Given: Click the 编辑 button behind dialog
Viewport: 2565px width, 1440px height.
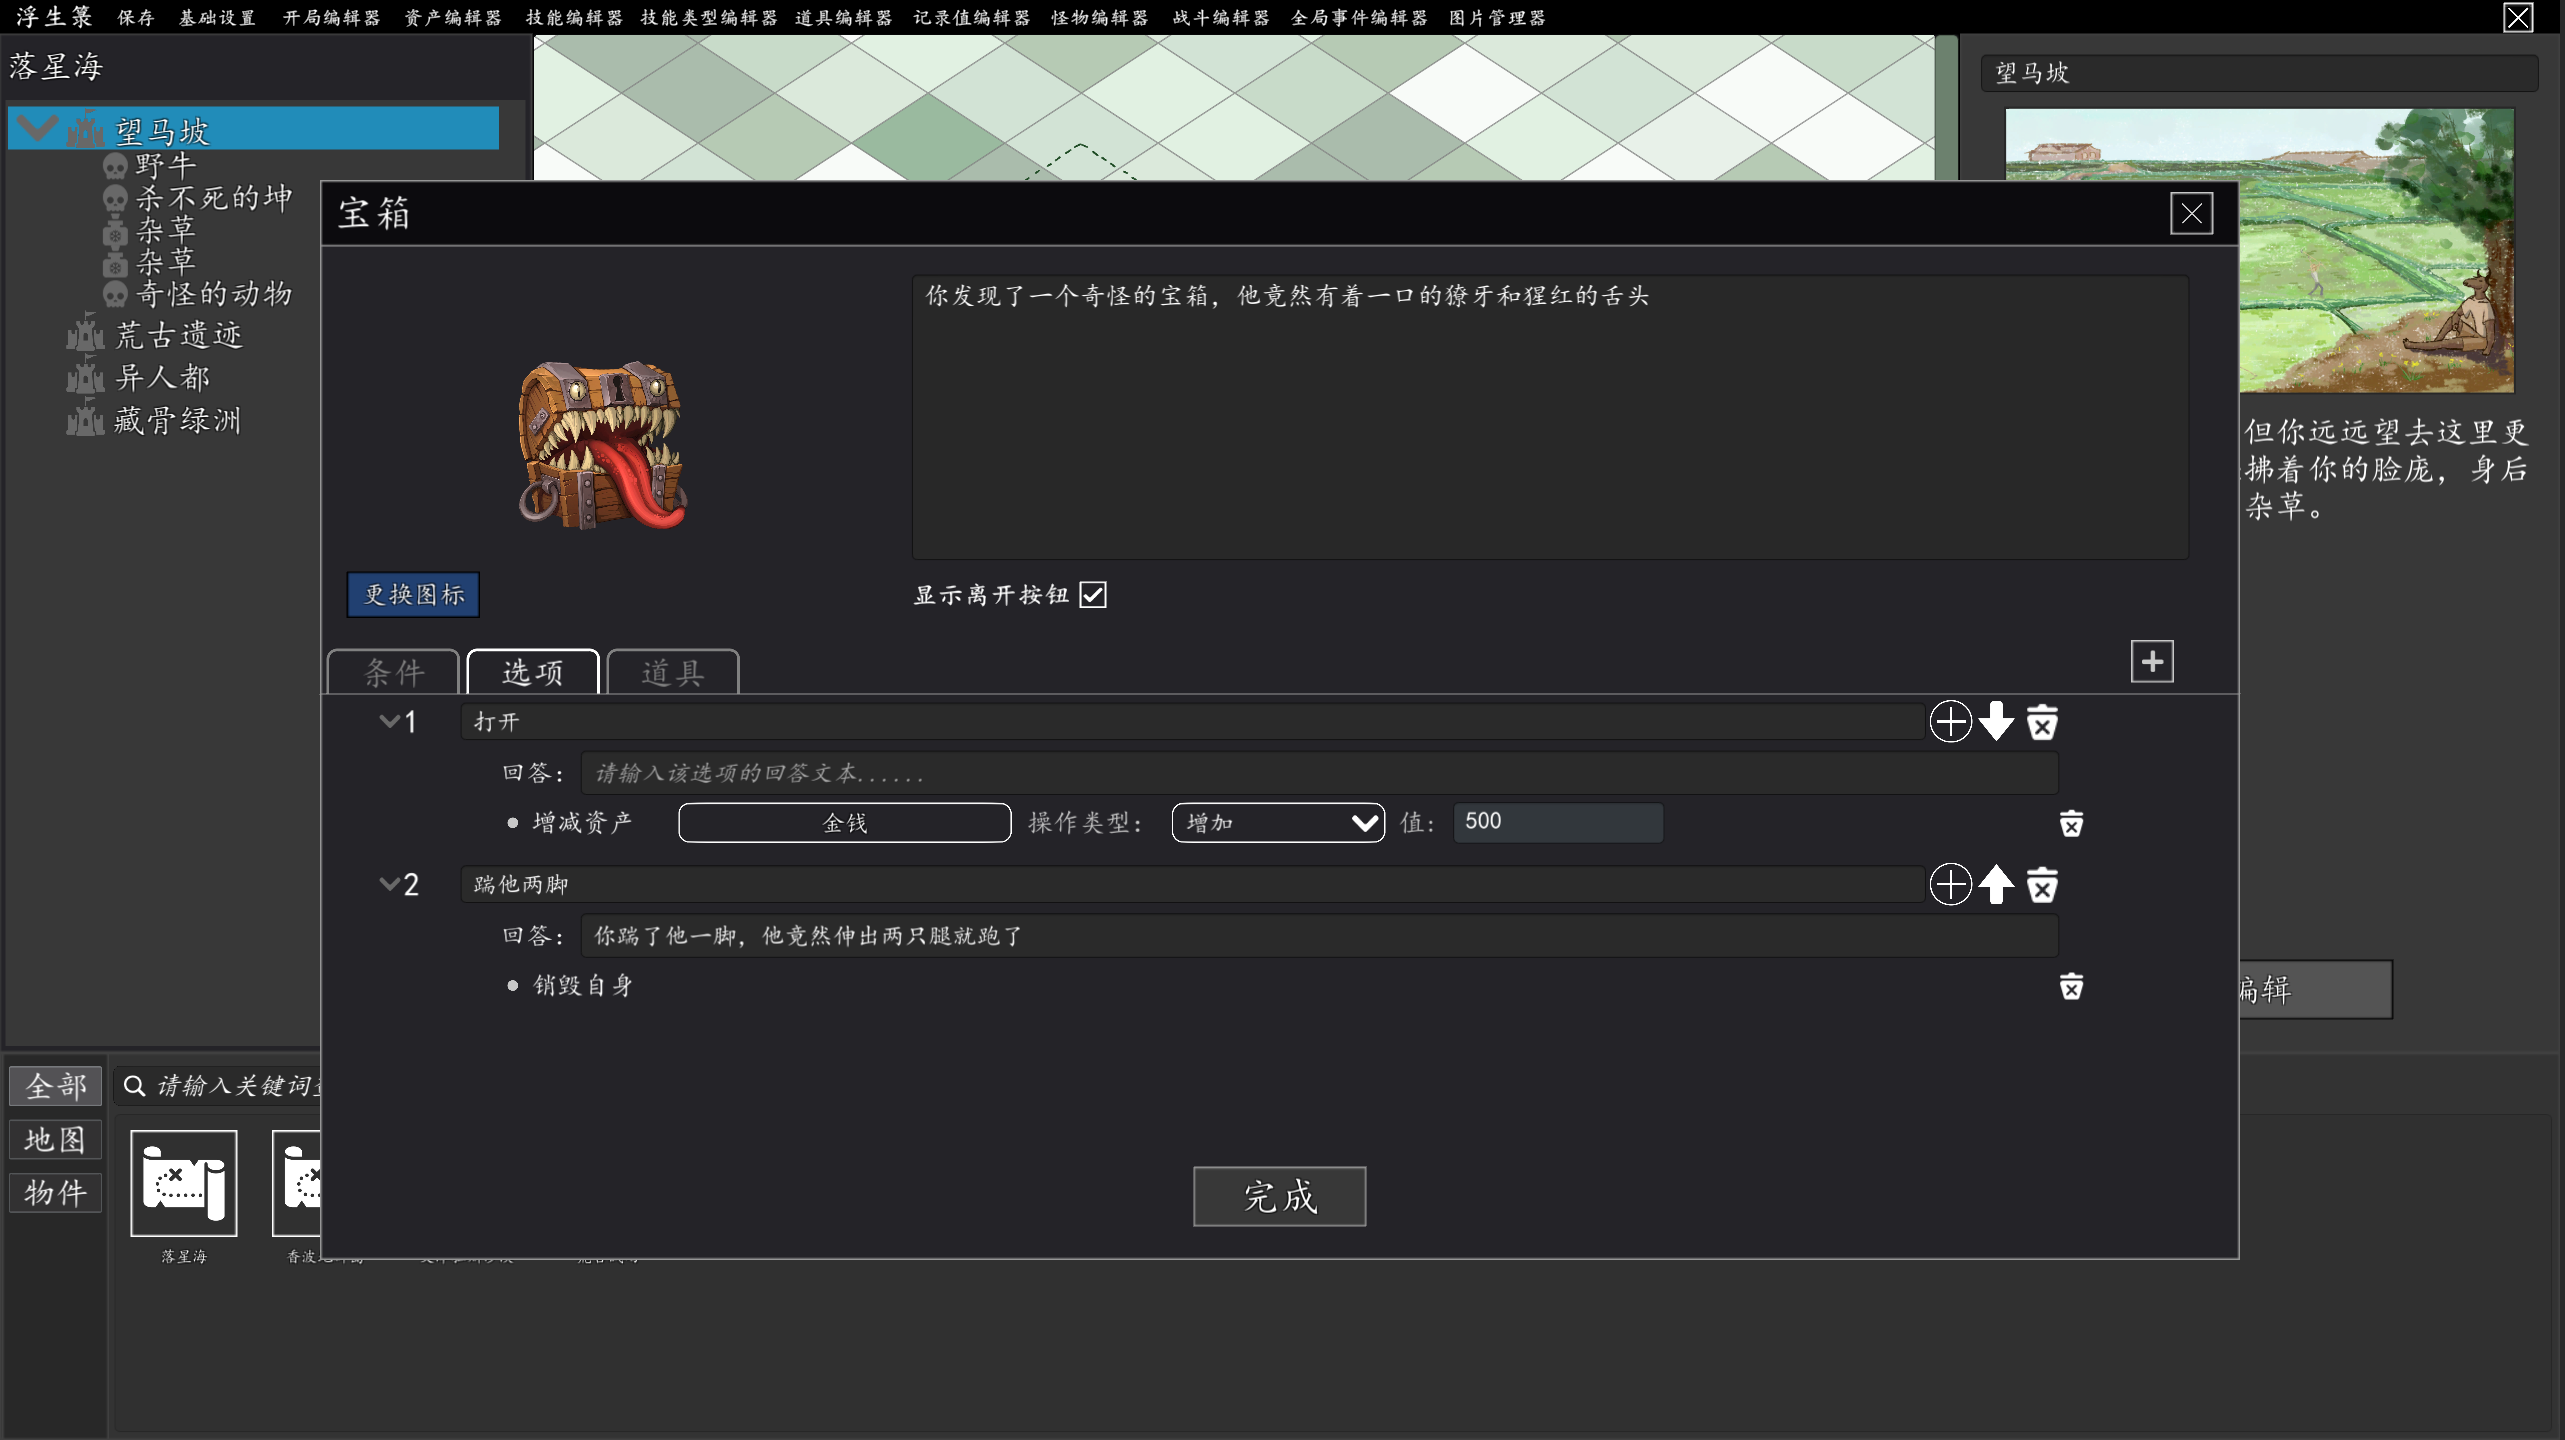Looking at the screenshot, I should (2314, 990).
